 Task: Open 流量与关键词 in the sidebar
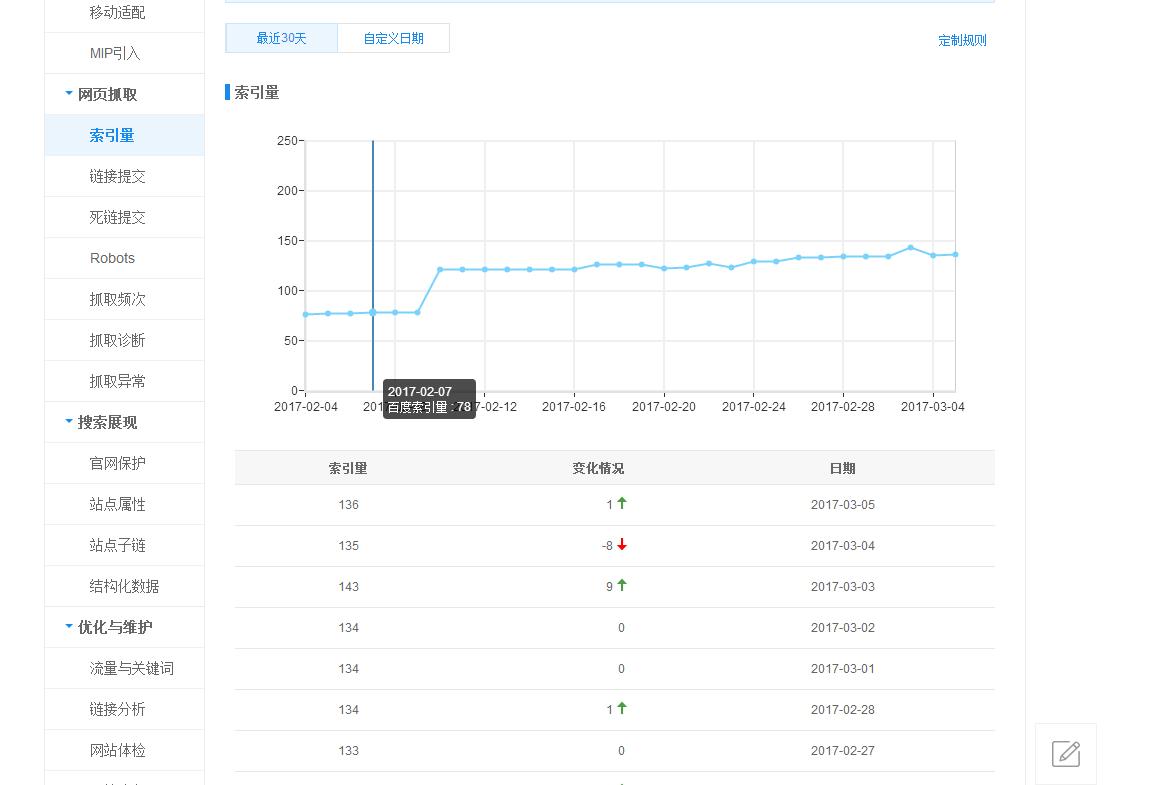(x=131, y=668)
